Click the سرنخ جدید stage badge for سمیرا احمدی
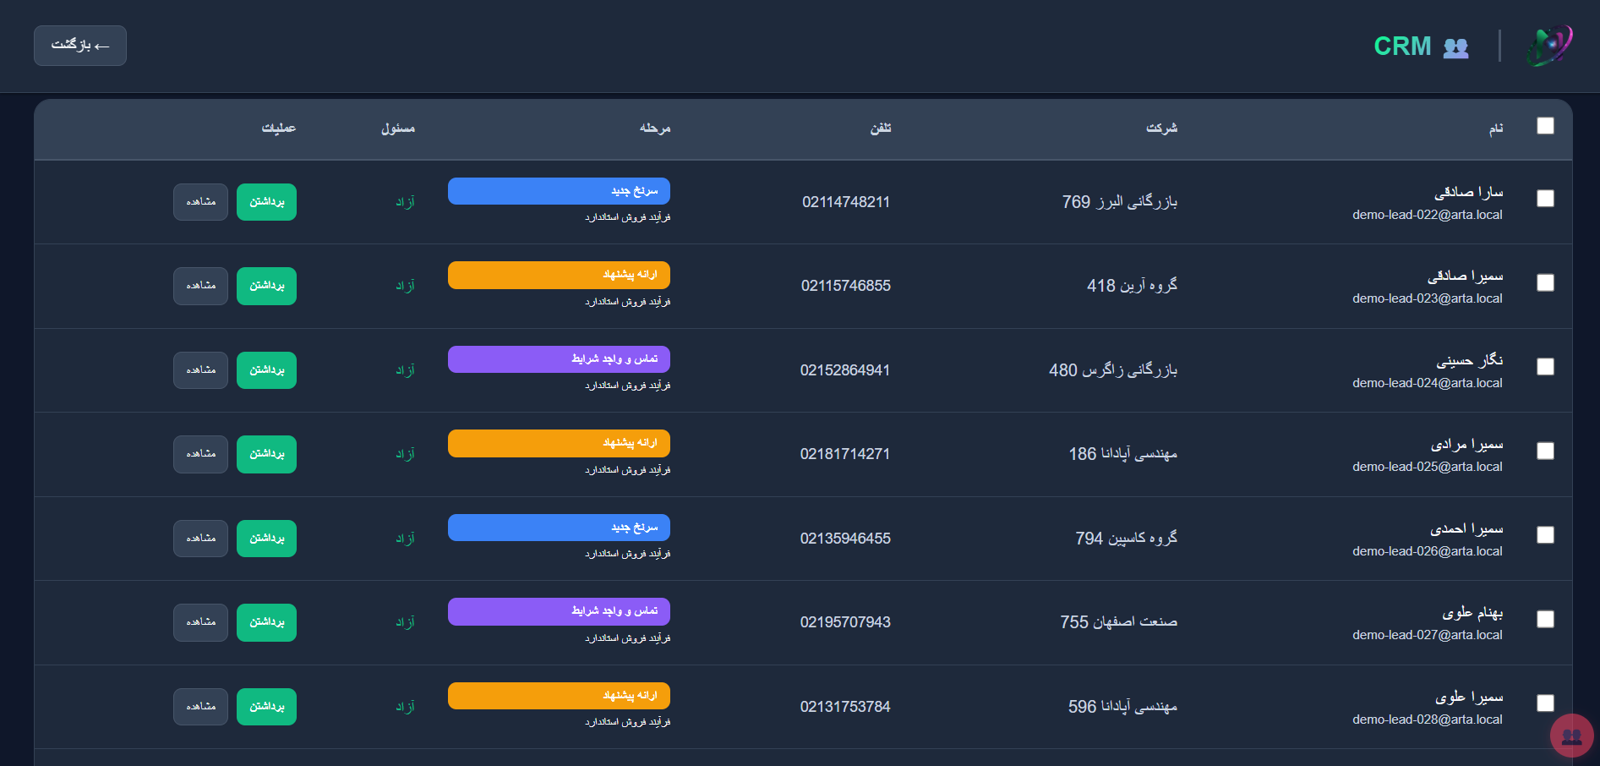Image resolution: width=1600 pixels, height=766 pixels. [x=559, y=527]
